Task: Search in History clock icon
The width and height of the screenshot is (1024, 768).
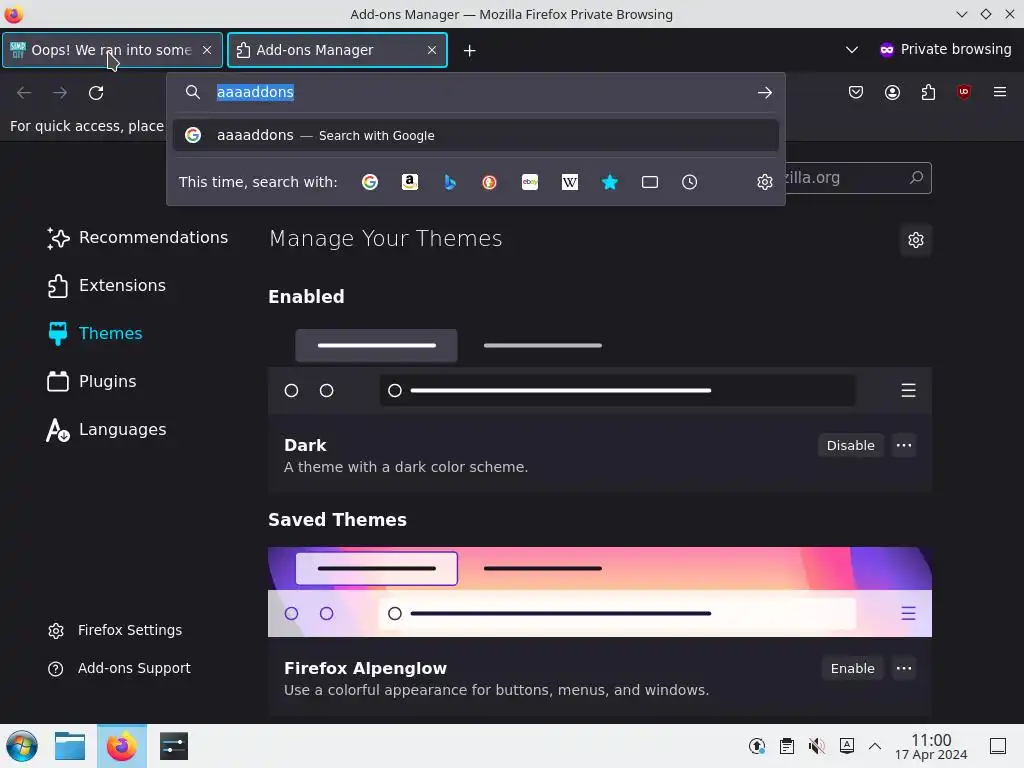Action: [690, 182]
